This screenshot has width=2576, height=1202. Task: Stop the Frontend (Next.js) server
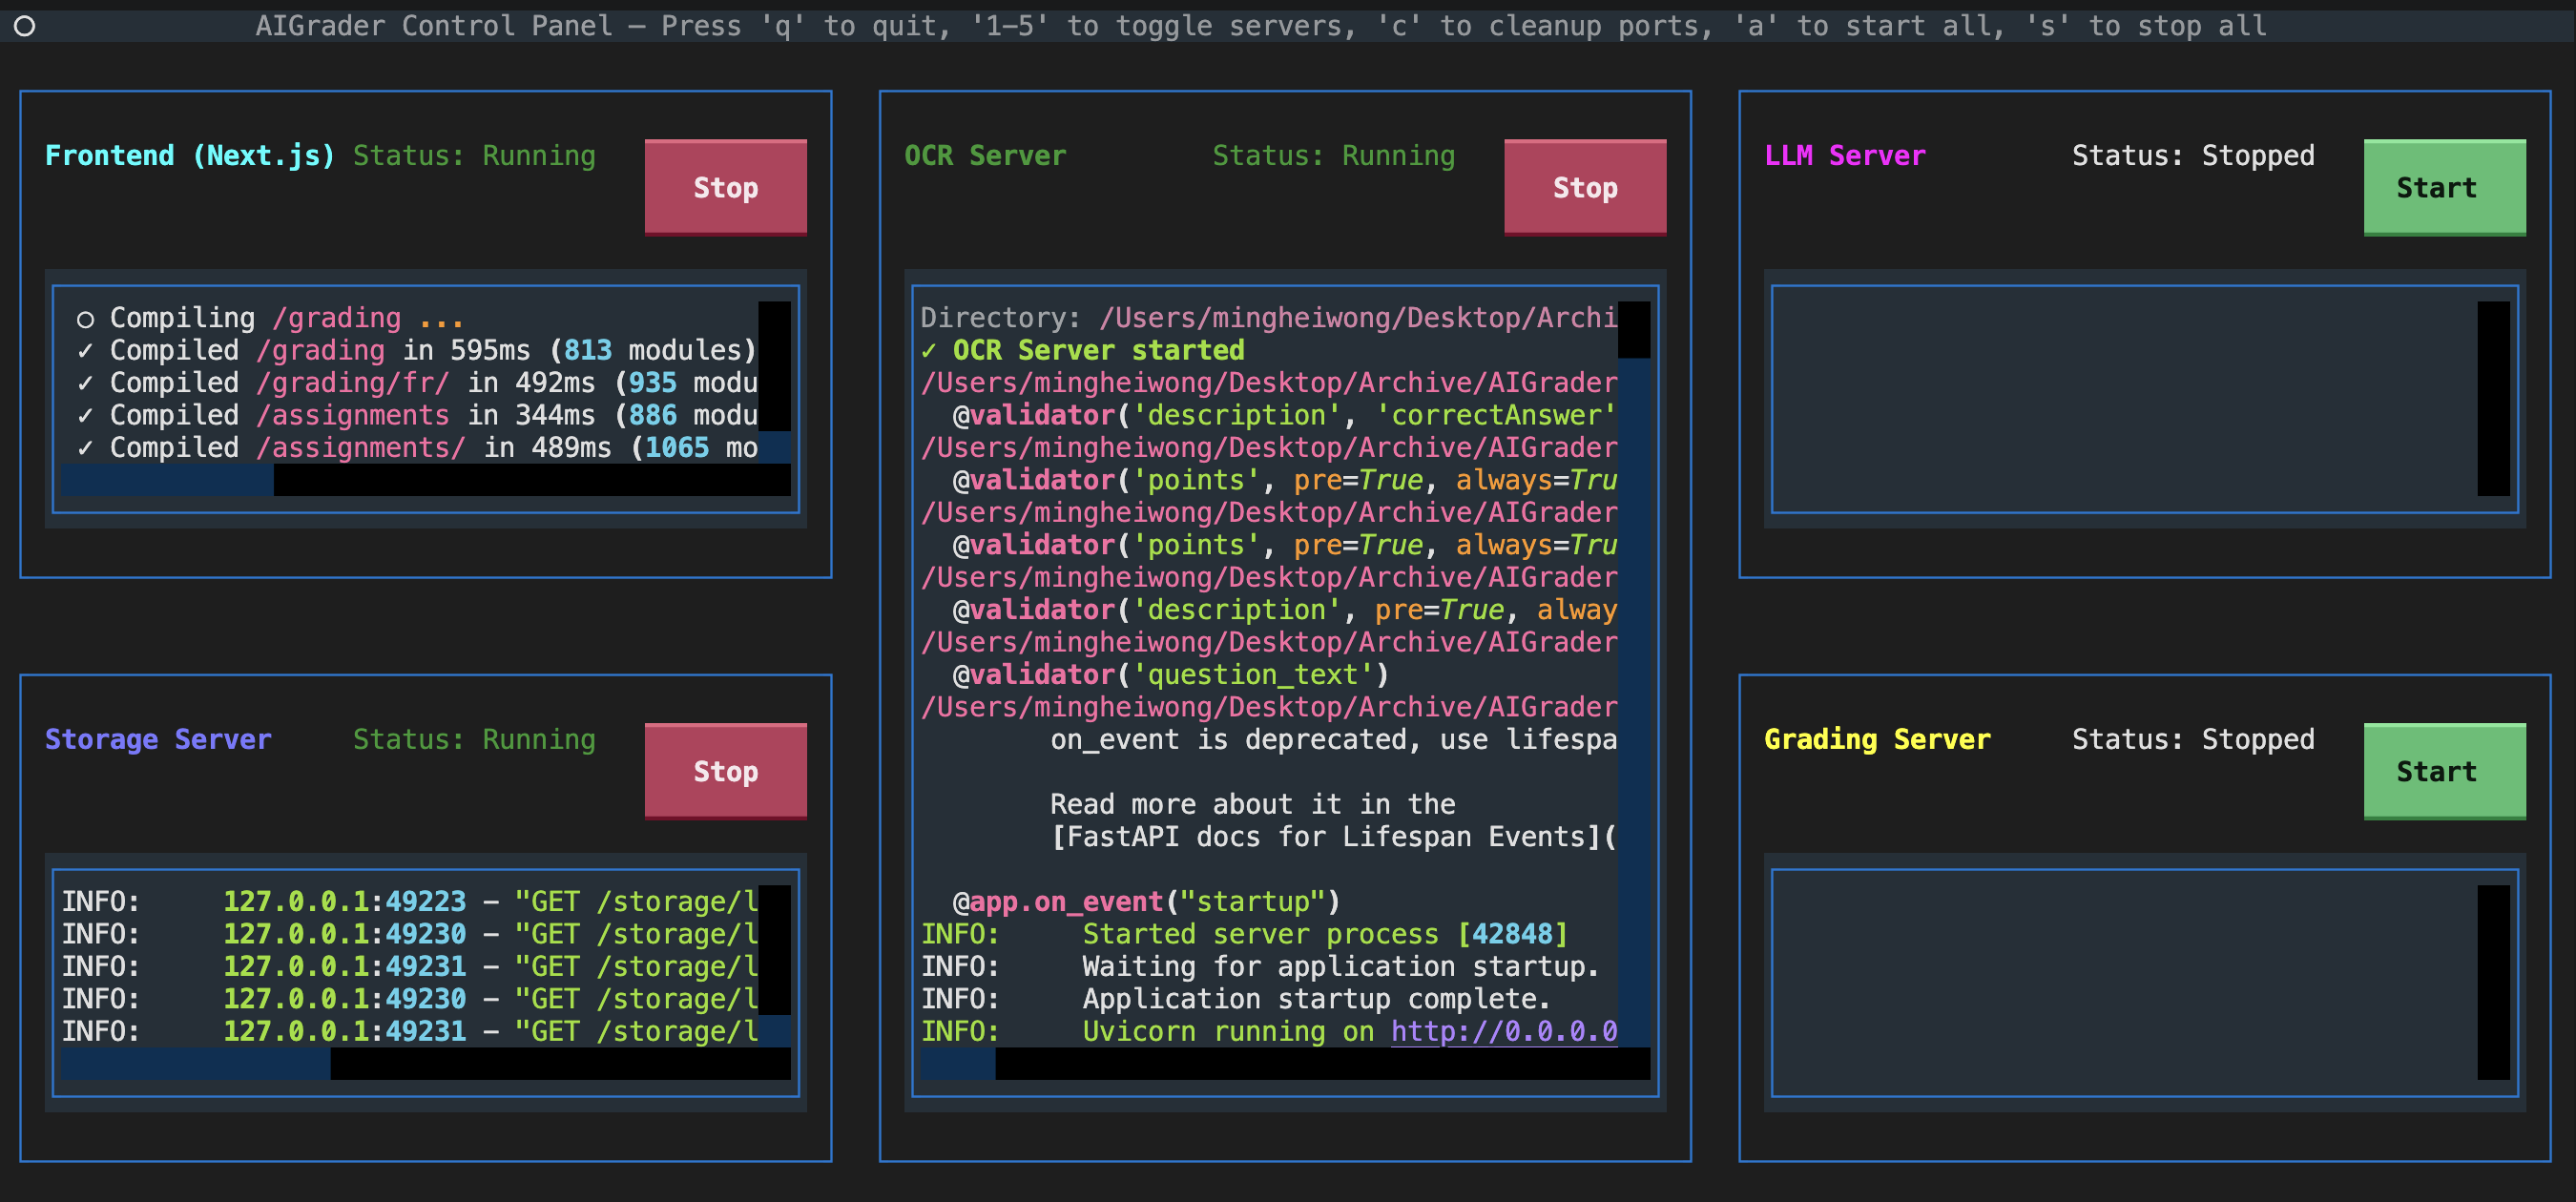pos(725,187)
